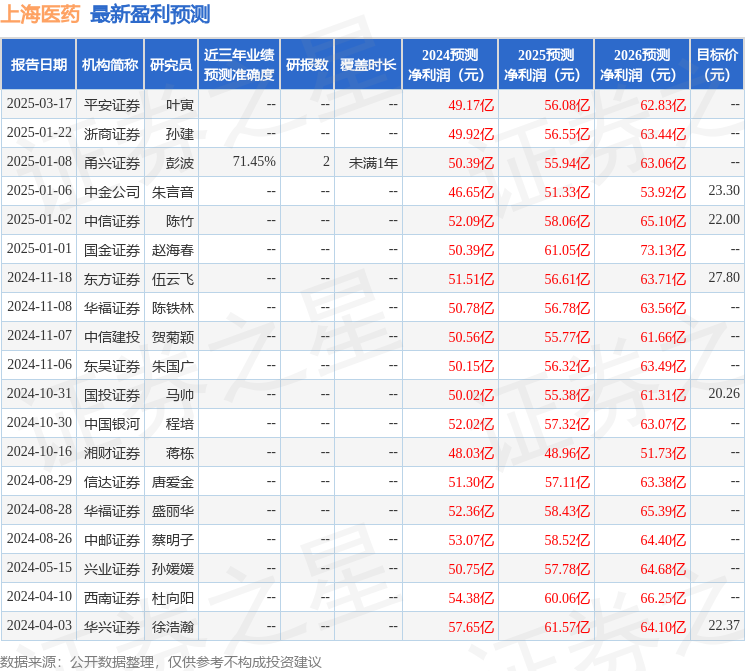Click the institution 信达证券
The height and width of the screenshot is (671, 745).
[112, 482]
